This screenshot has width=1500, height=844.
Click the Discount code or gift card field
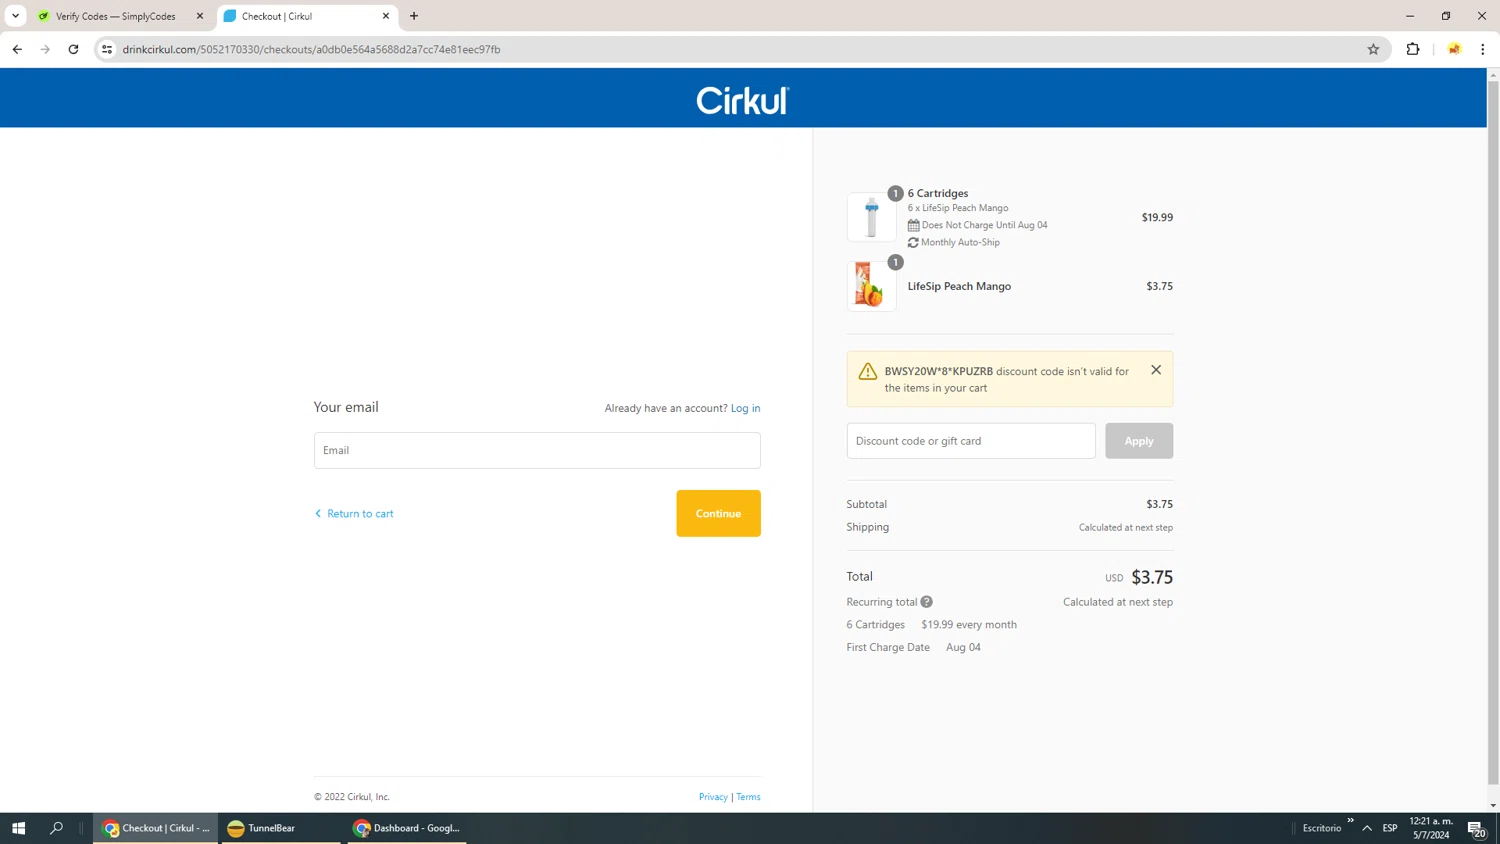[x=971, y=441]
